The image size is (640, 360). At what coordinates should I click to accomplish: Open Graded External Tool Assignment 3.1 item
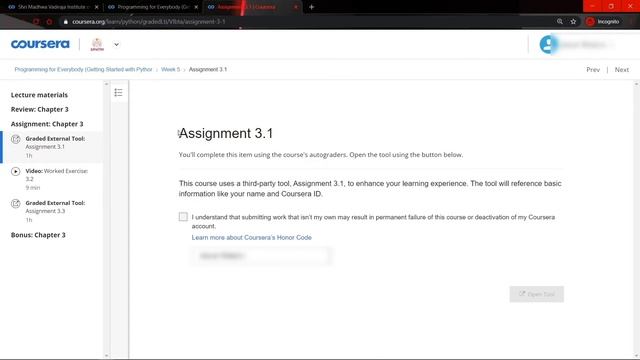coord(52,147)
